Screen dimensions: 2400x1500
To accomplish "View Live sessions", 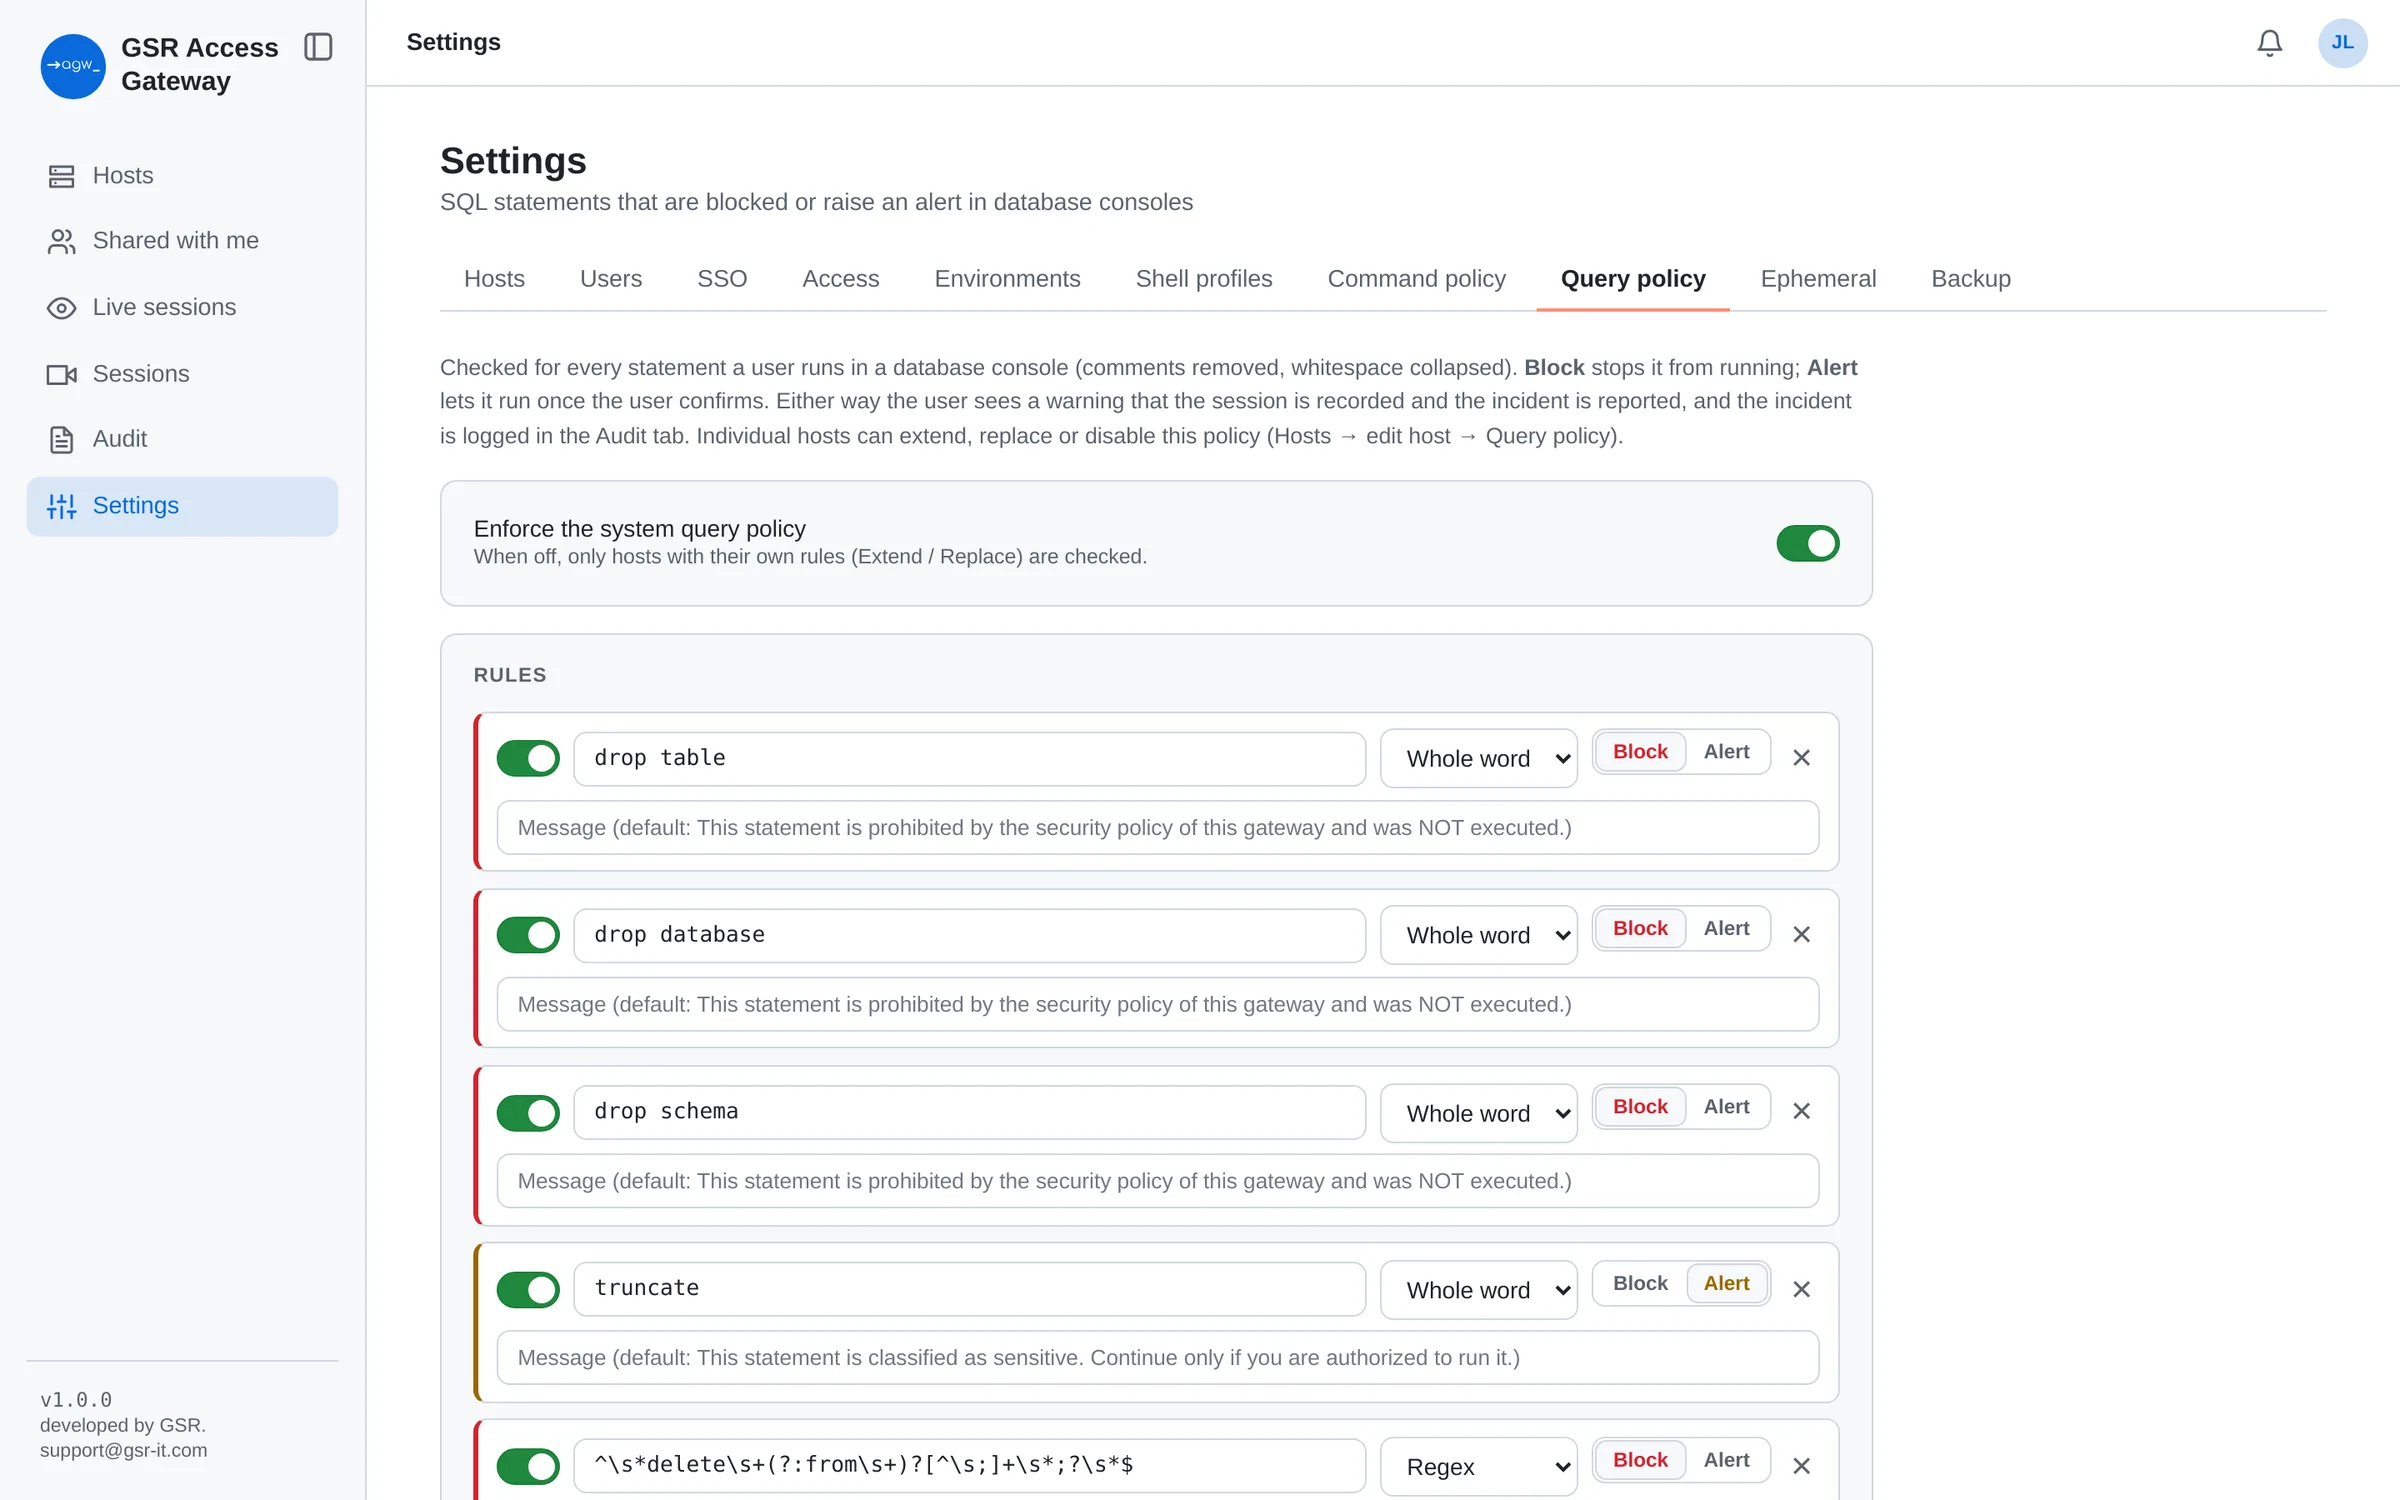I will click(182, 307).
